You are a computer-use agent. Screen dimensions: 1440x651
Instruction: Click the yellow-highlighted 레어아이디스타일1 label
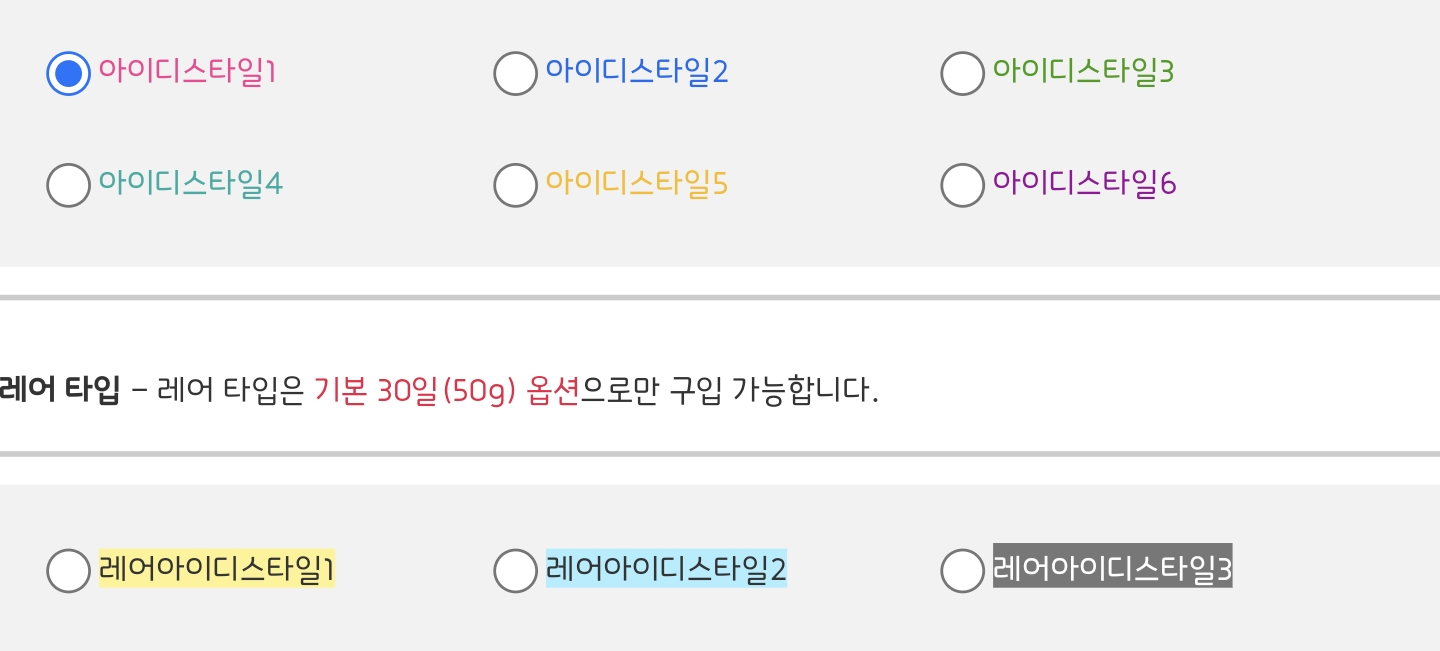216,569
